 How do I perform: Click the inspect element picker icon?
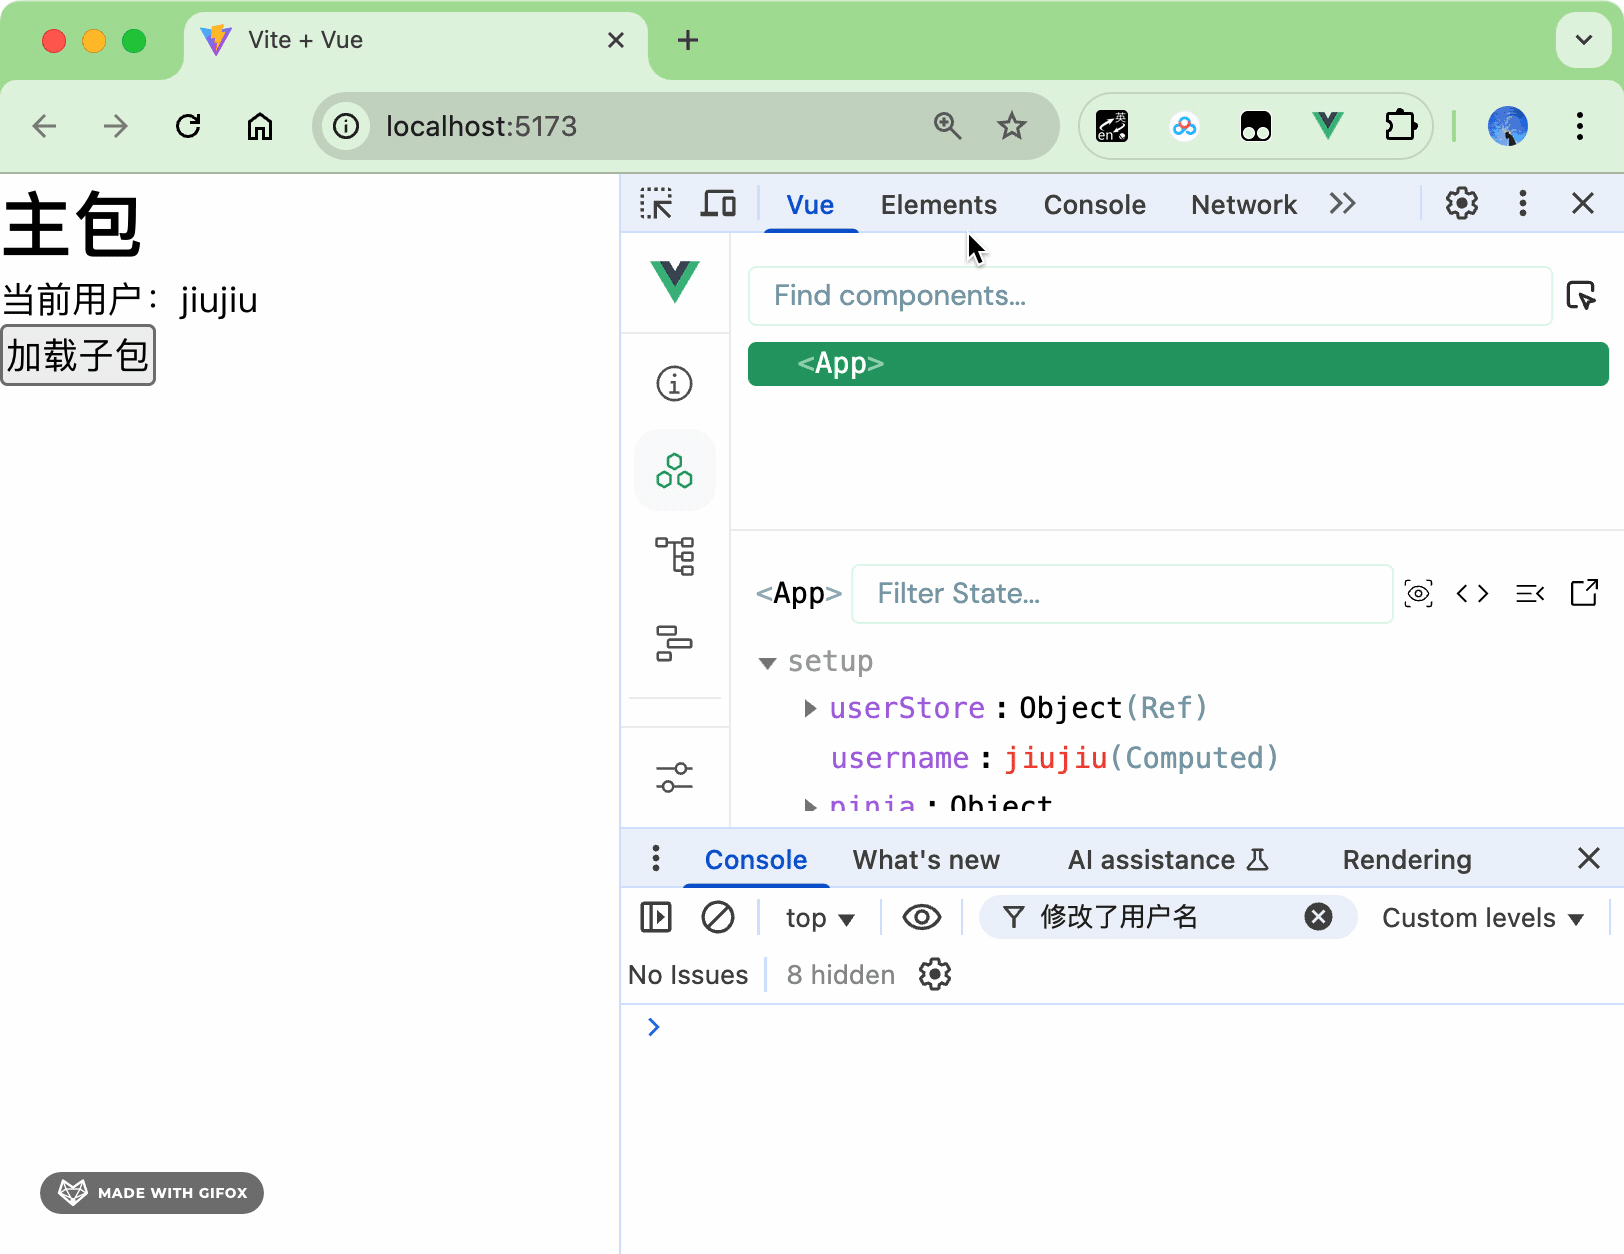(656, 204)
